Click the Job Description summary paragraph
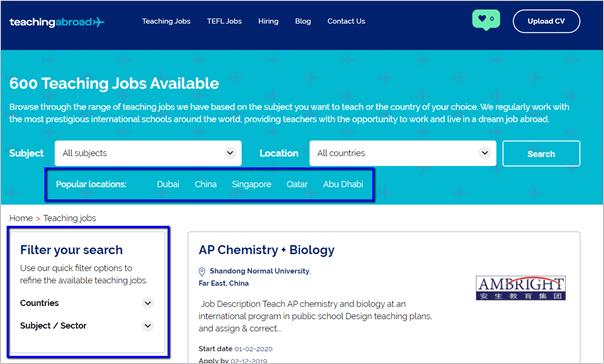604x364 pixels. point(315,316)
